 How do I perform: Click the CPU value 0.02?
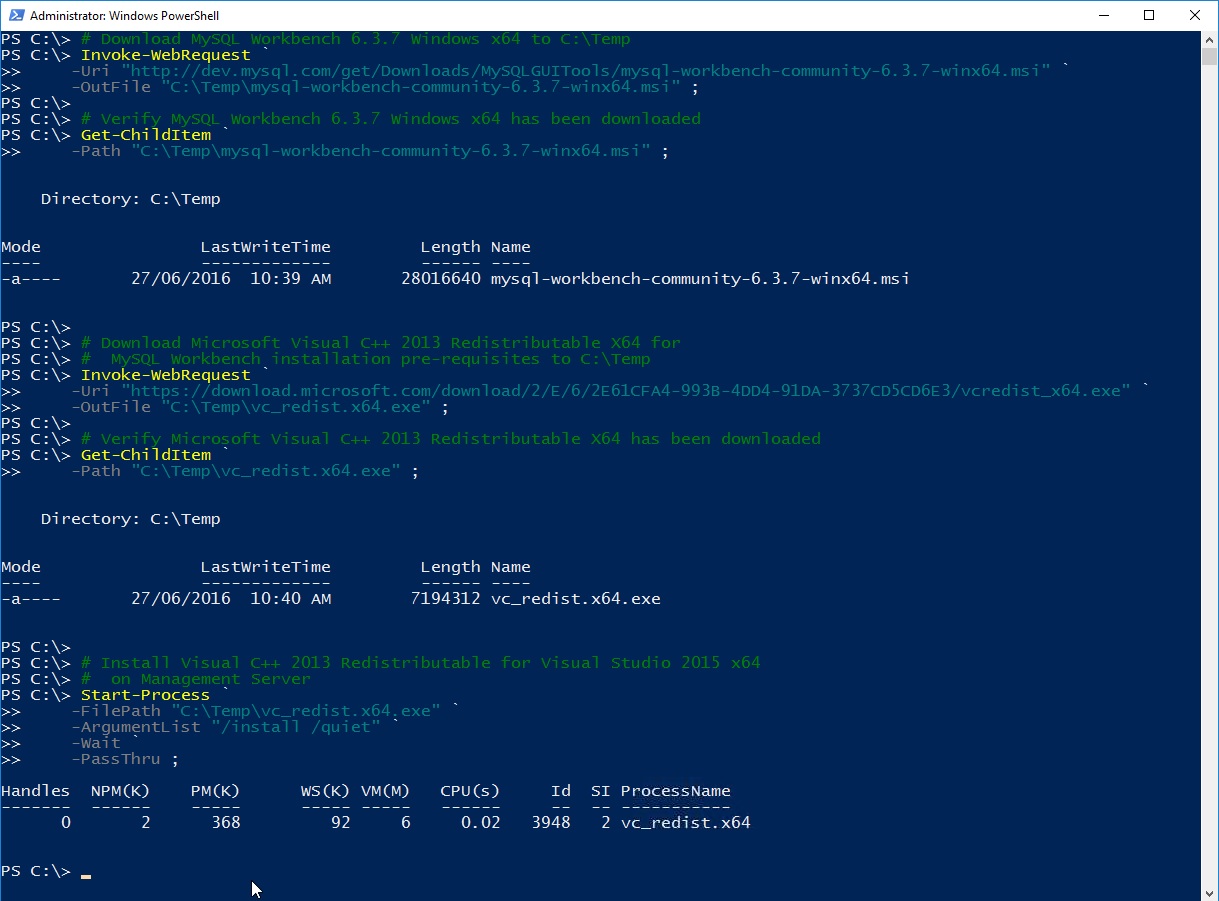[481, 823]
